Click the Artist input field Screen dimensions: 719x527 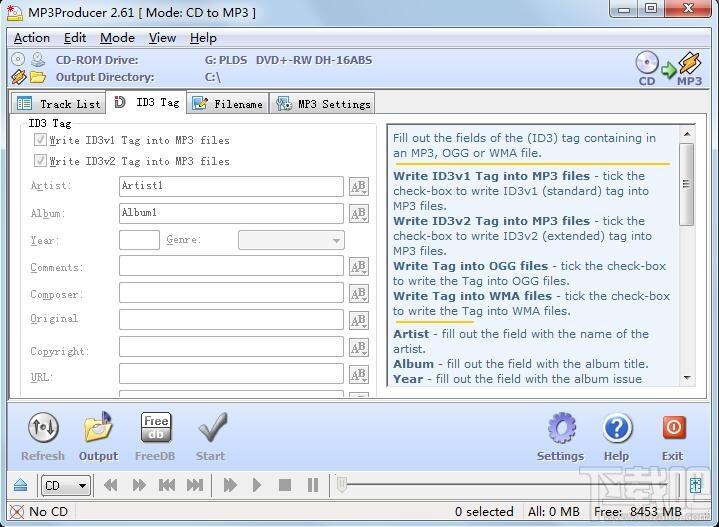[x=231, y=186]
